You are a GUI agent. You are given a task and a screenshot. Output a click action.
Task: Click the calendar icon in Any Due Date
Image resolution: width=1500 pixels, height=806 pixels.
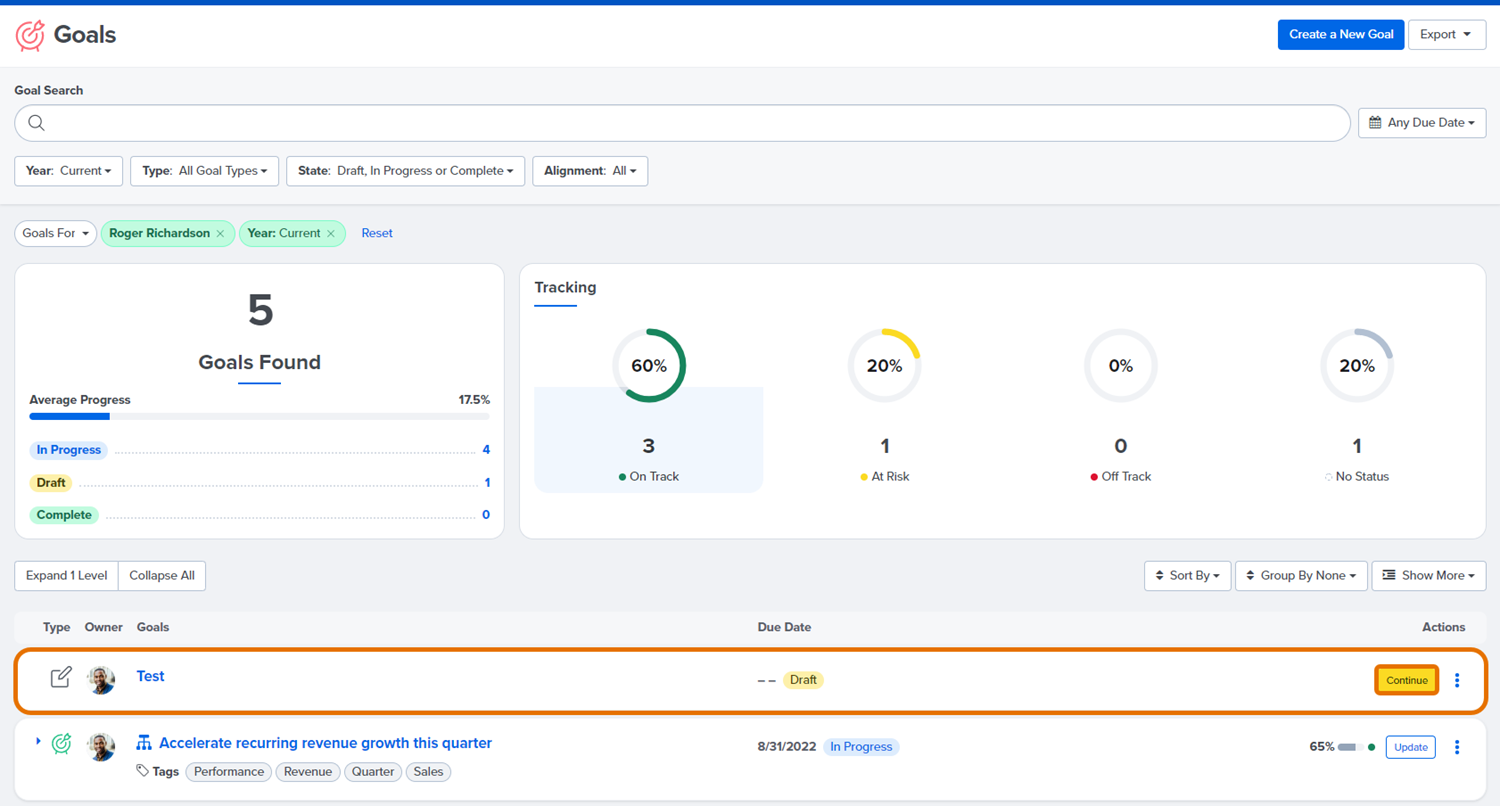click(1375, 122)
